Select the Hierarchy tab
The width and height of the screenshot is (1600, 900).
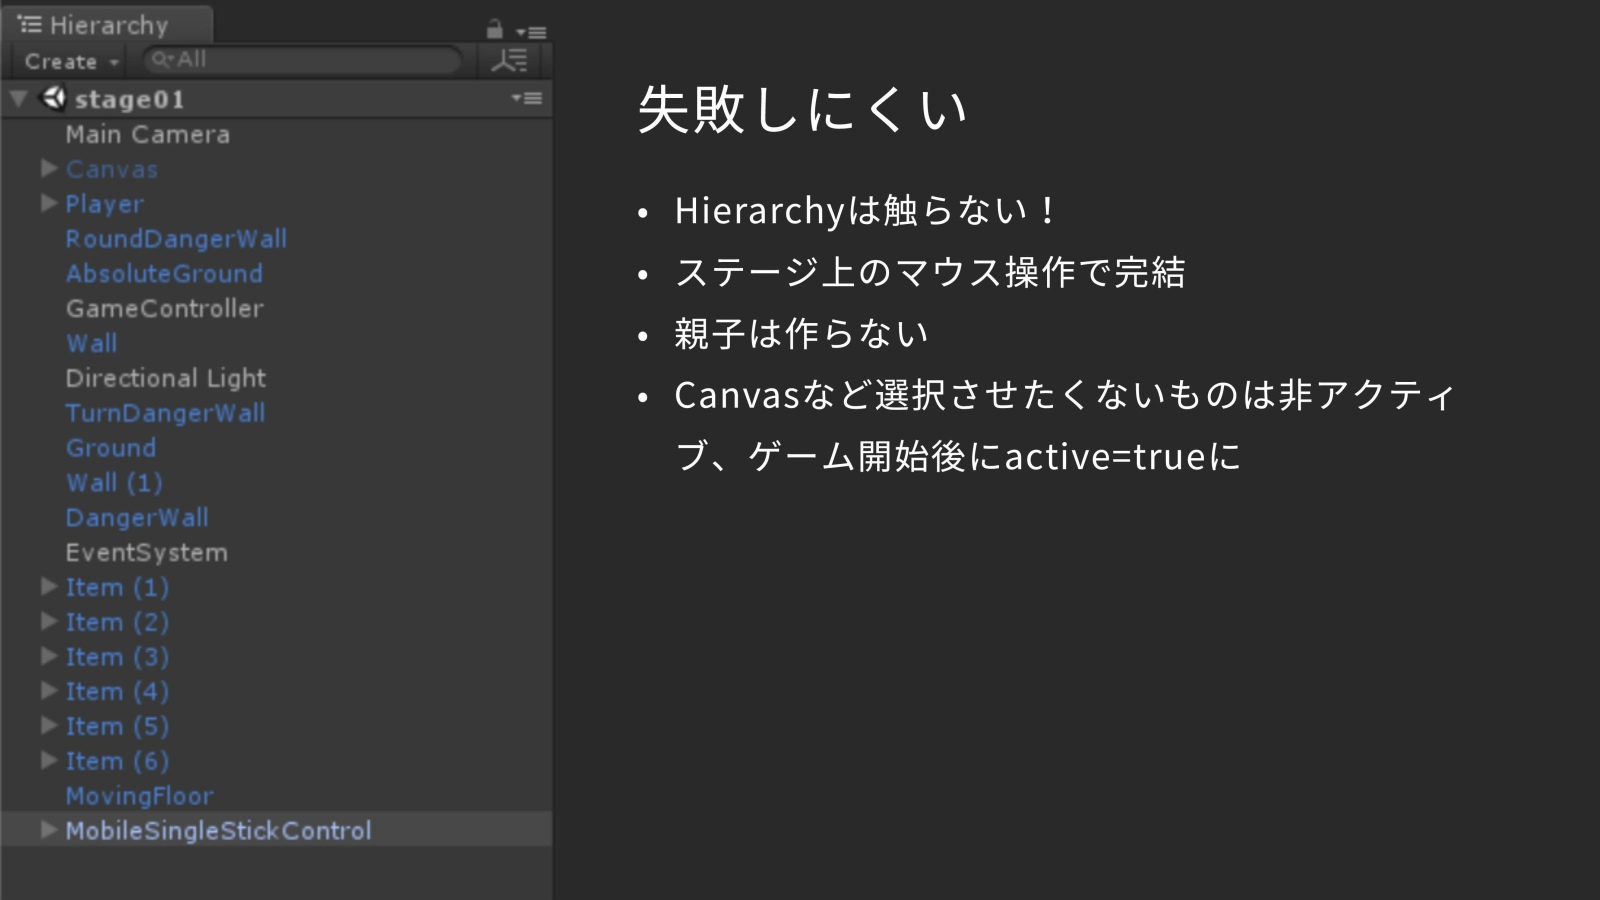pyautogui.click(x=107, y=25)
